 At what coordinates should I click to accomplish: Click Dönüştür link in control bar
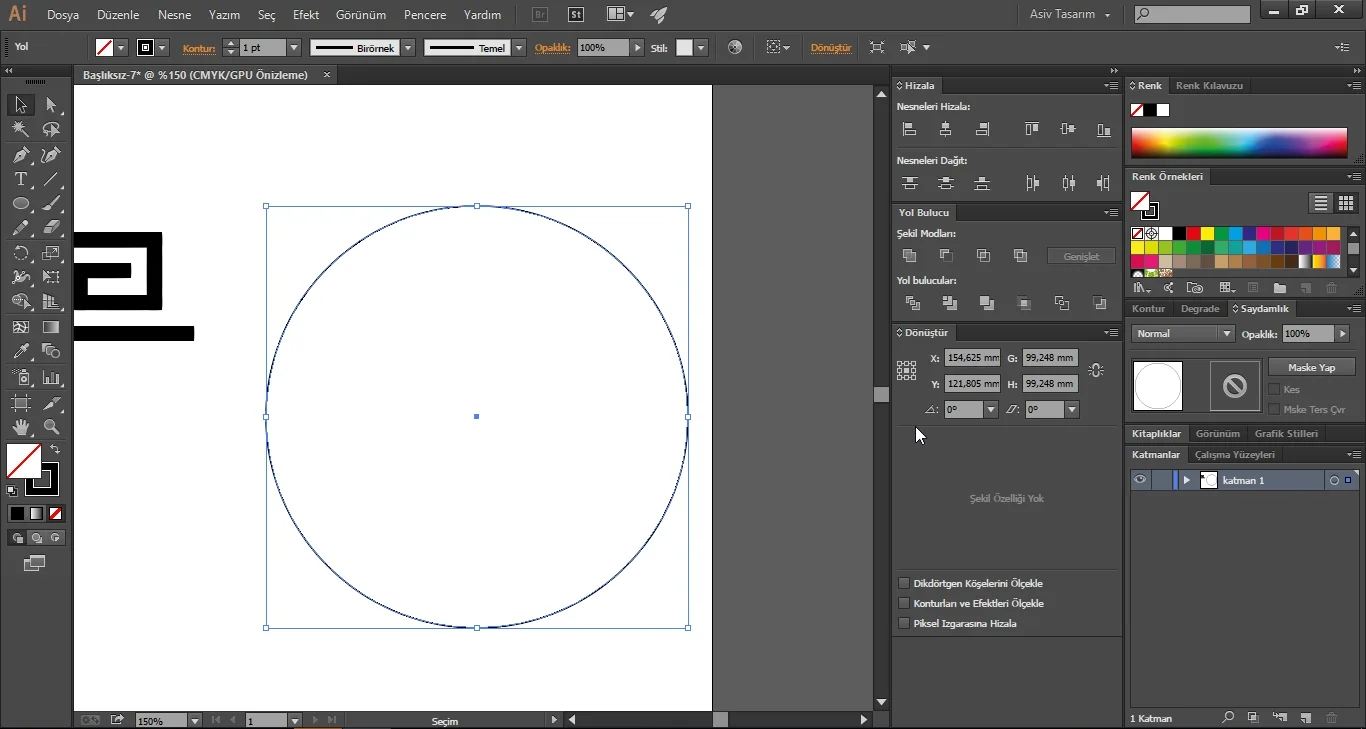[830, 48]
